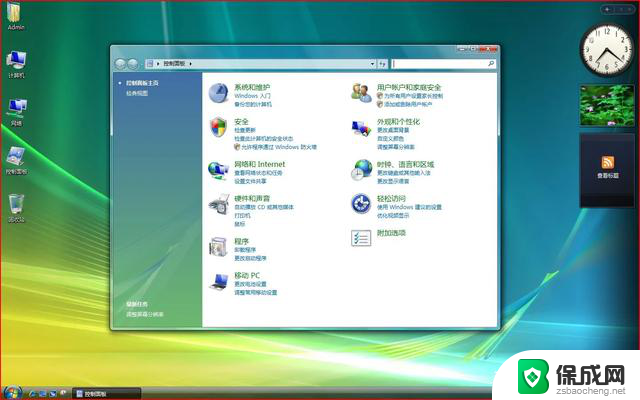The height and width of the screenshot is (400, 640).
Task: Click the analog clock gadget
Action: pyautogui.click(x=607, y=50)
